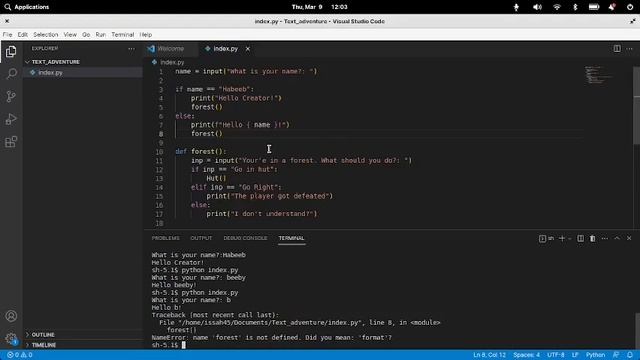Open the Edit menu
The height and width of the screenshot is (360, 640).
click(22, 35)
